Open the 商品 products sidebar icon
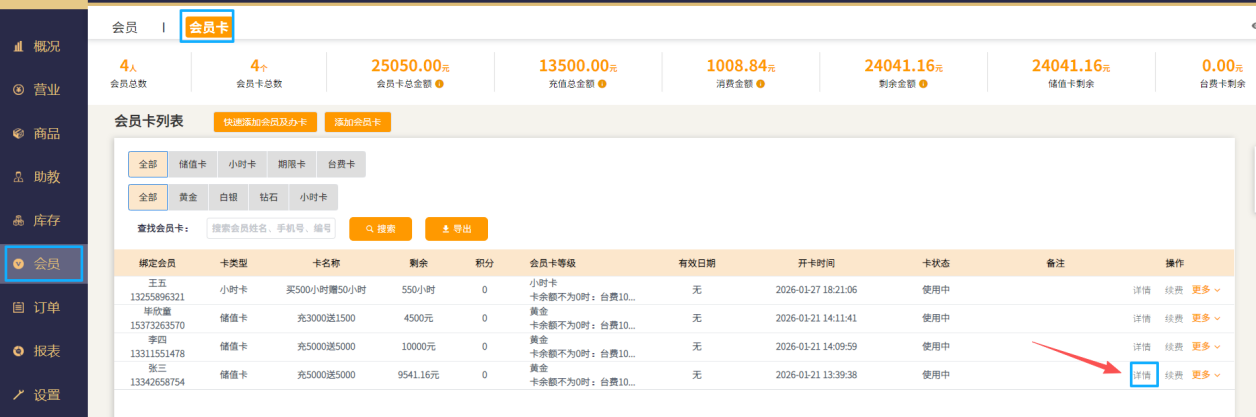Viewport: 1256px width, 417px height. click(x=18, y=133)
